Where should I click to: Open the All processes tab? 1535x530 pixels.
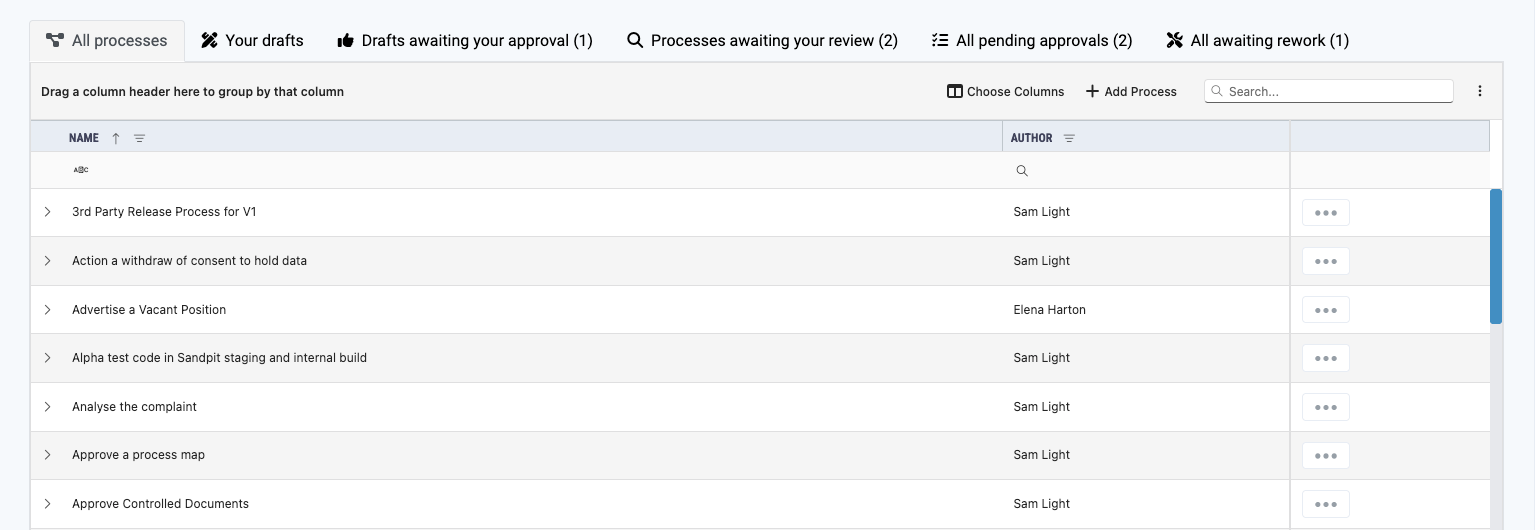107,40
